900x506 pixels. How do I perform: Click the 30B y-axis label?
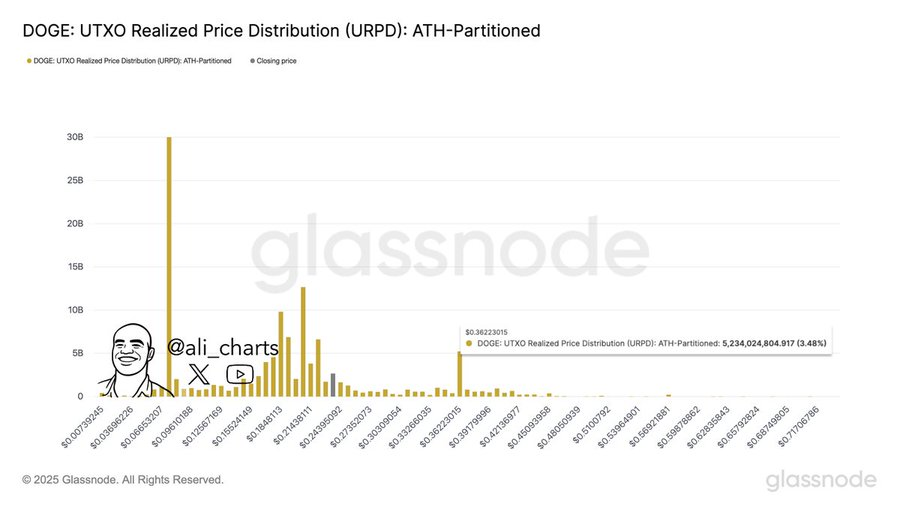[x=75, y=137]
